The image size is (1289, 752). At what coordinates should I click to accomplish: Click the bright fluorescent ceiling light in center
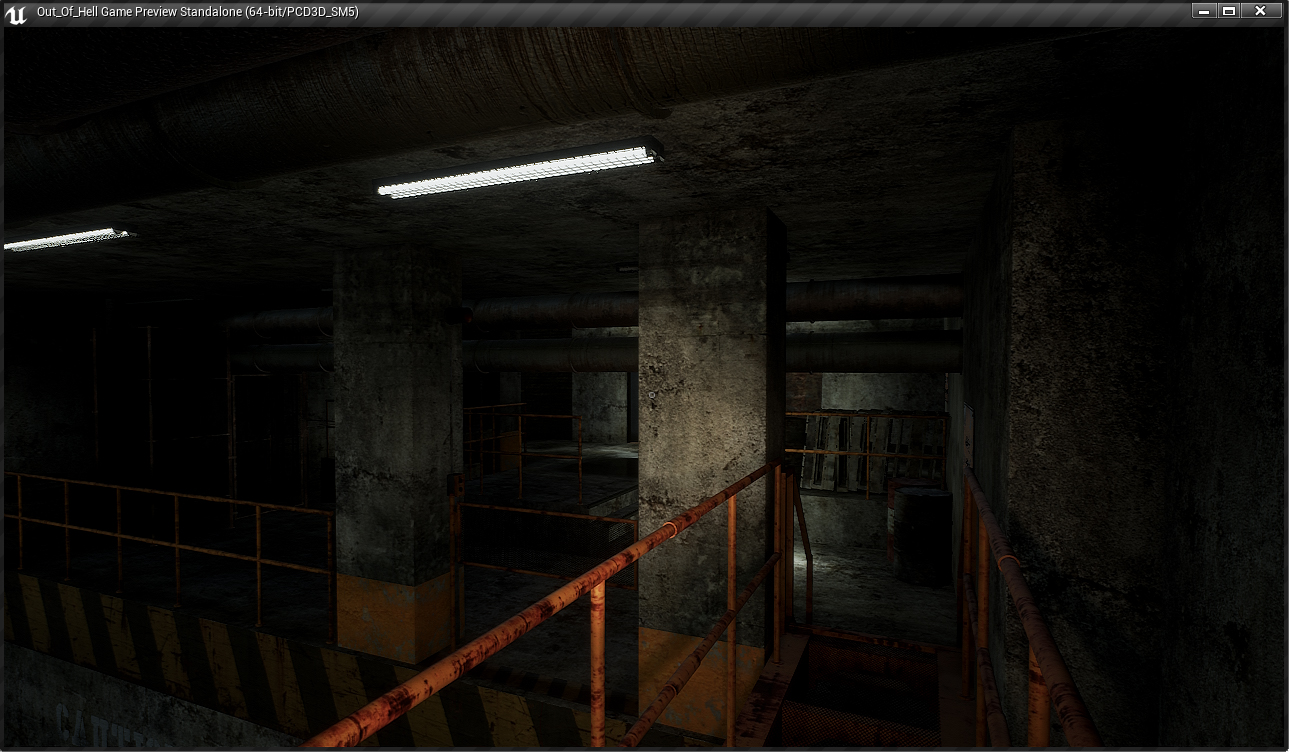pos(520,171)
